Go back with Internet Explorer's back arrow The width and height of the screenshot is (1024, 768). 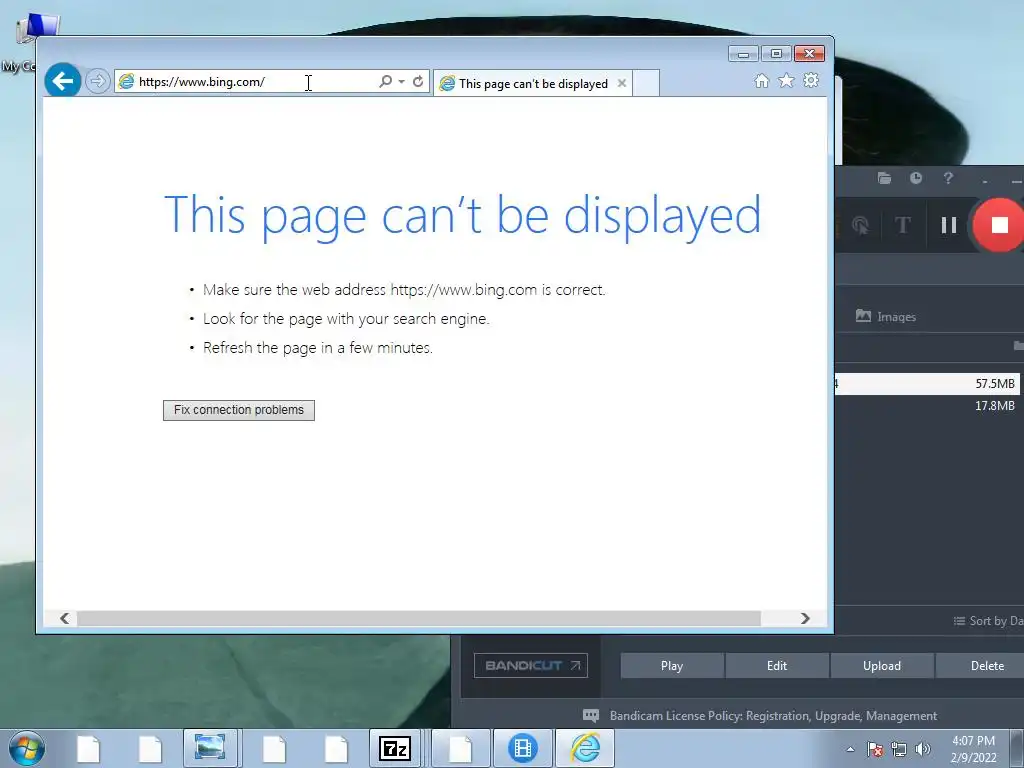pyautogui.click(x=63, y=81)
